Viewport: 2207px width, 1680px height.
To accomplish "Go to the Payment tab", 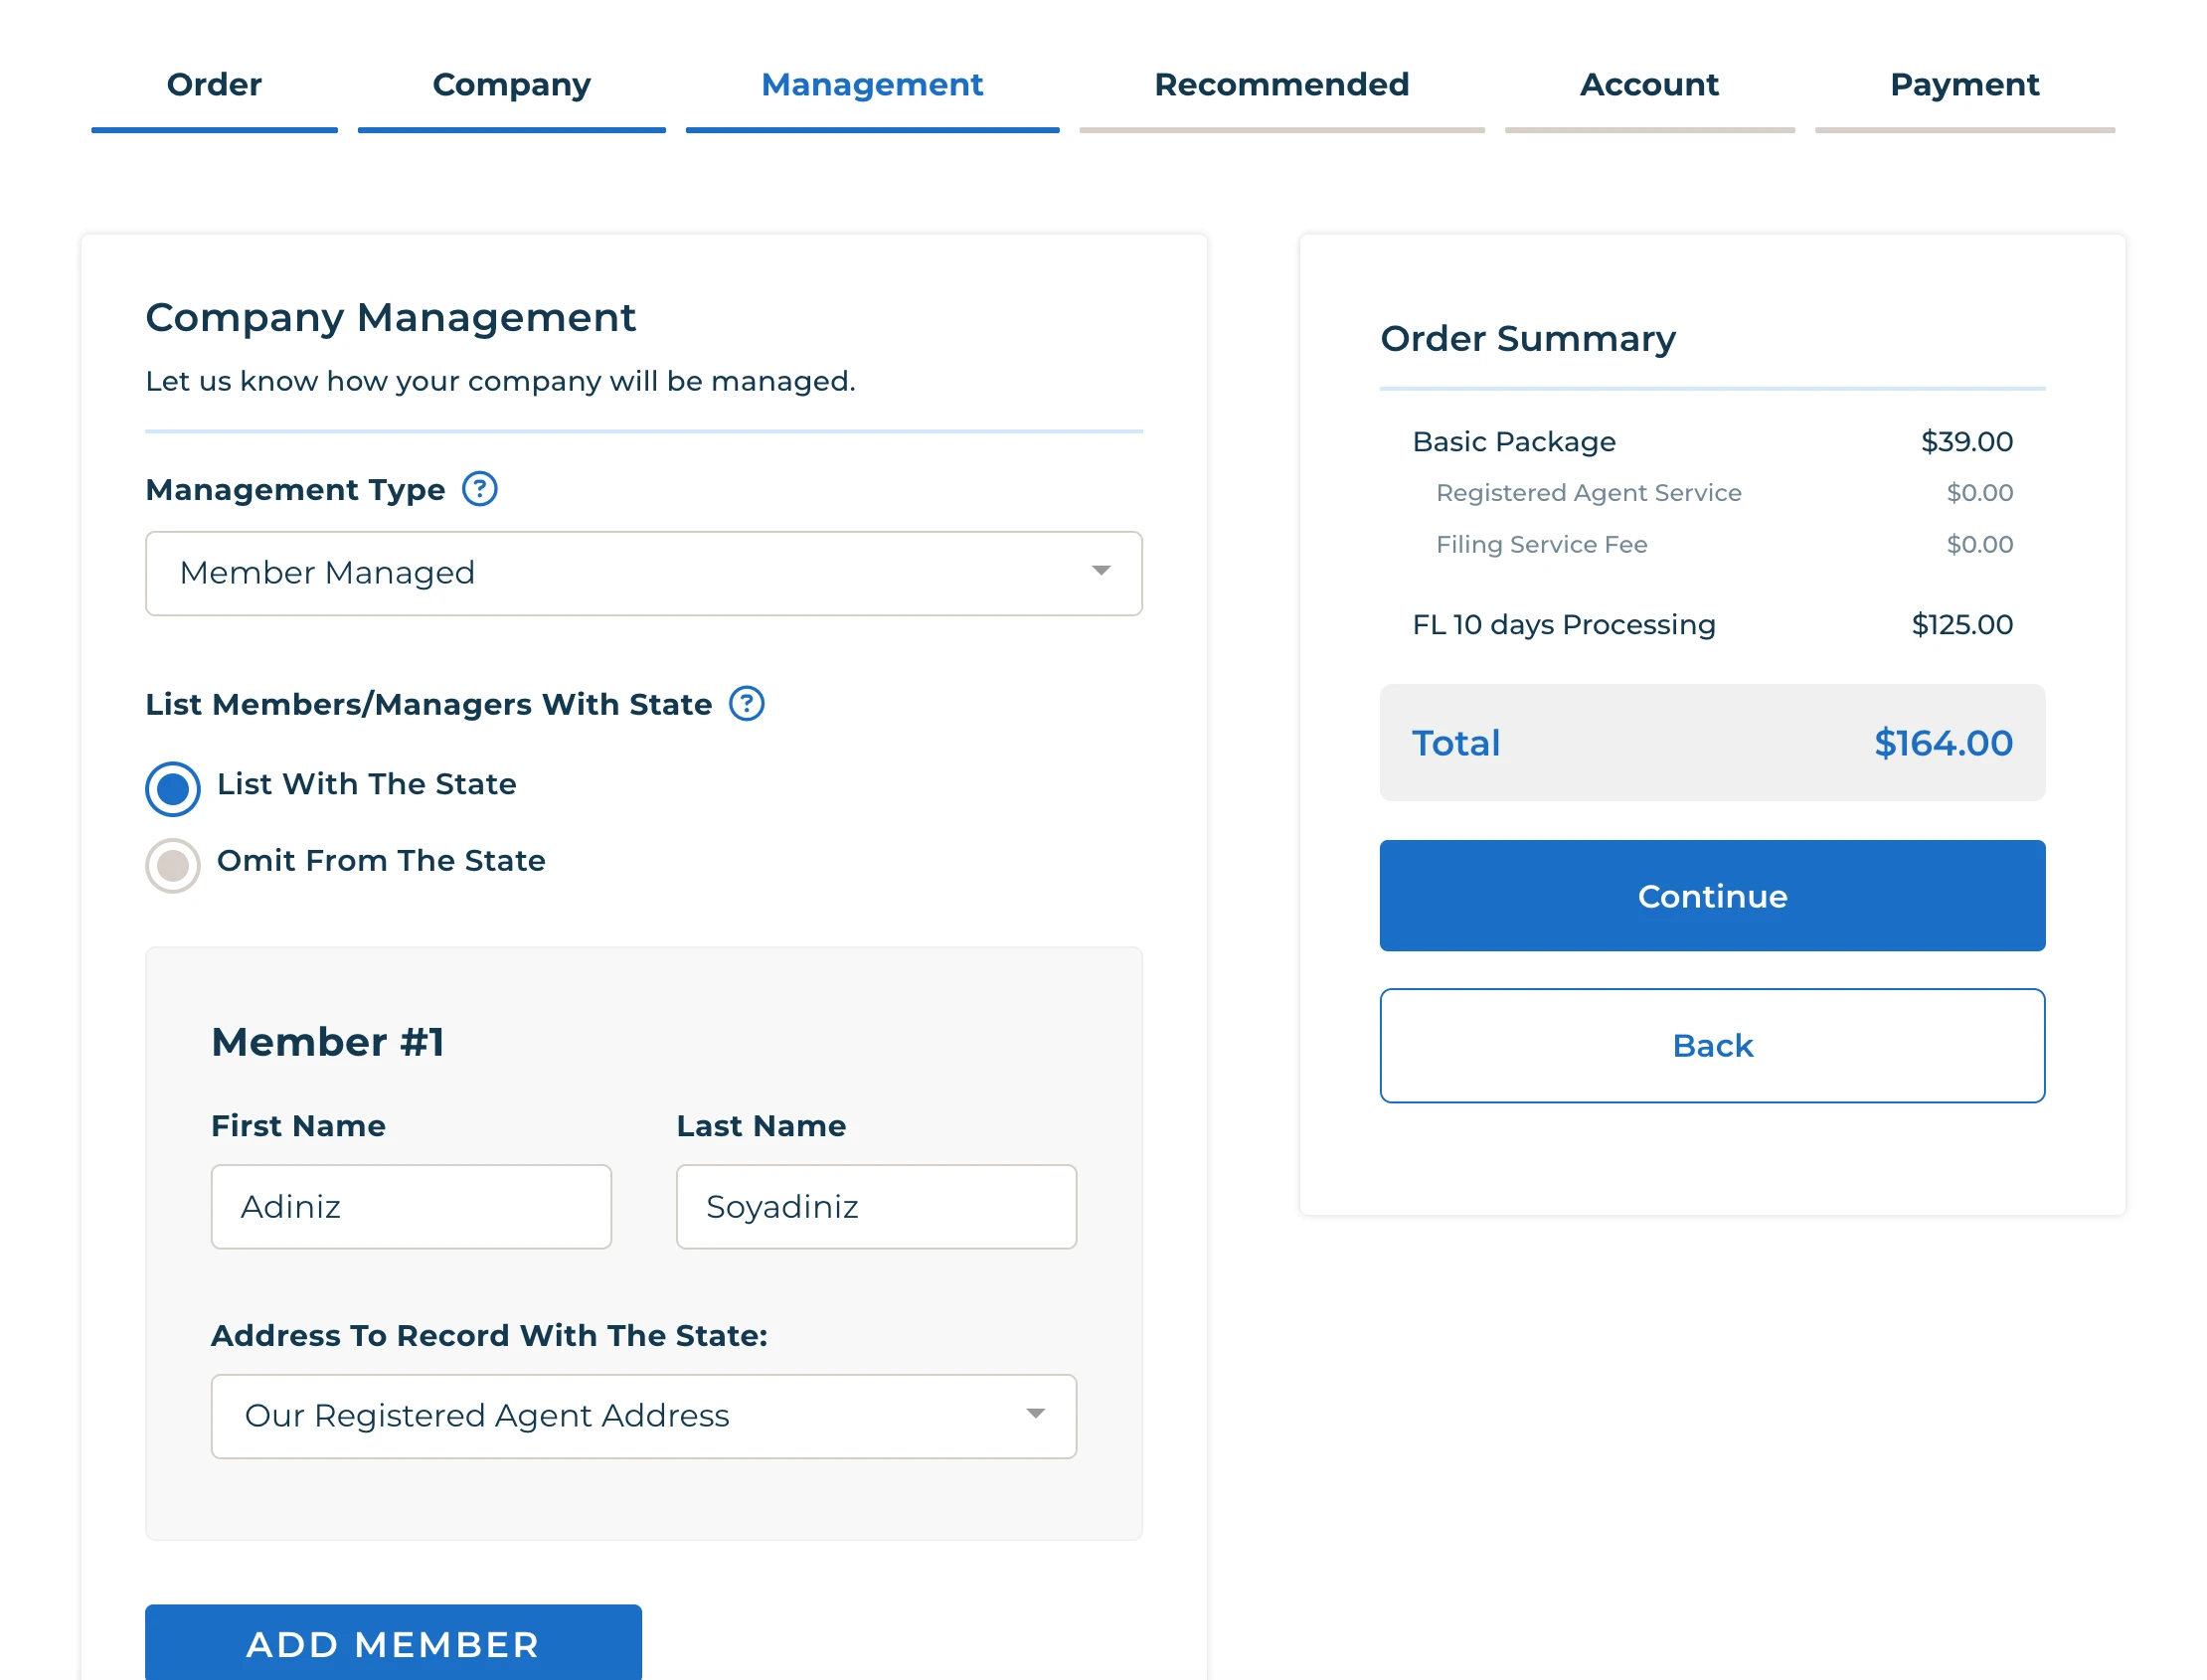I will (1965, 85).
